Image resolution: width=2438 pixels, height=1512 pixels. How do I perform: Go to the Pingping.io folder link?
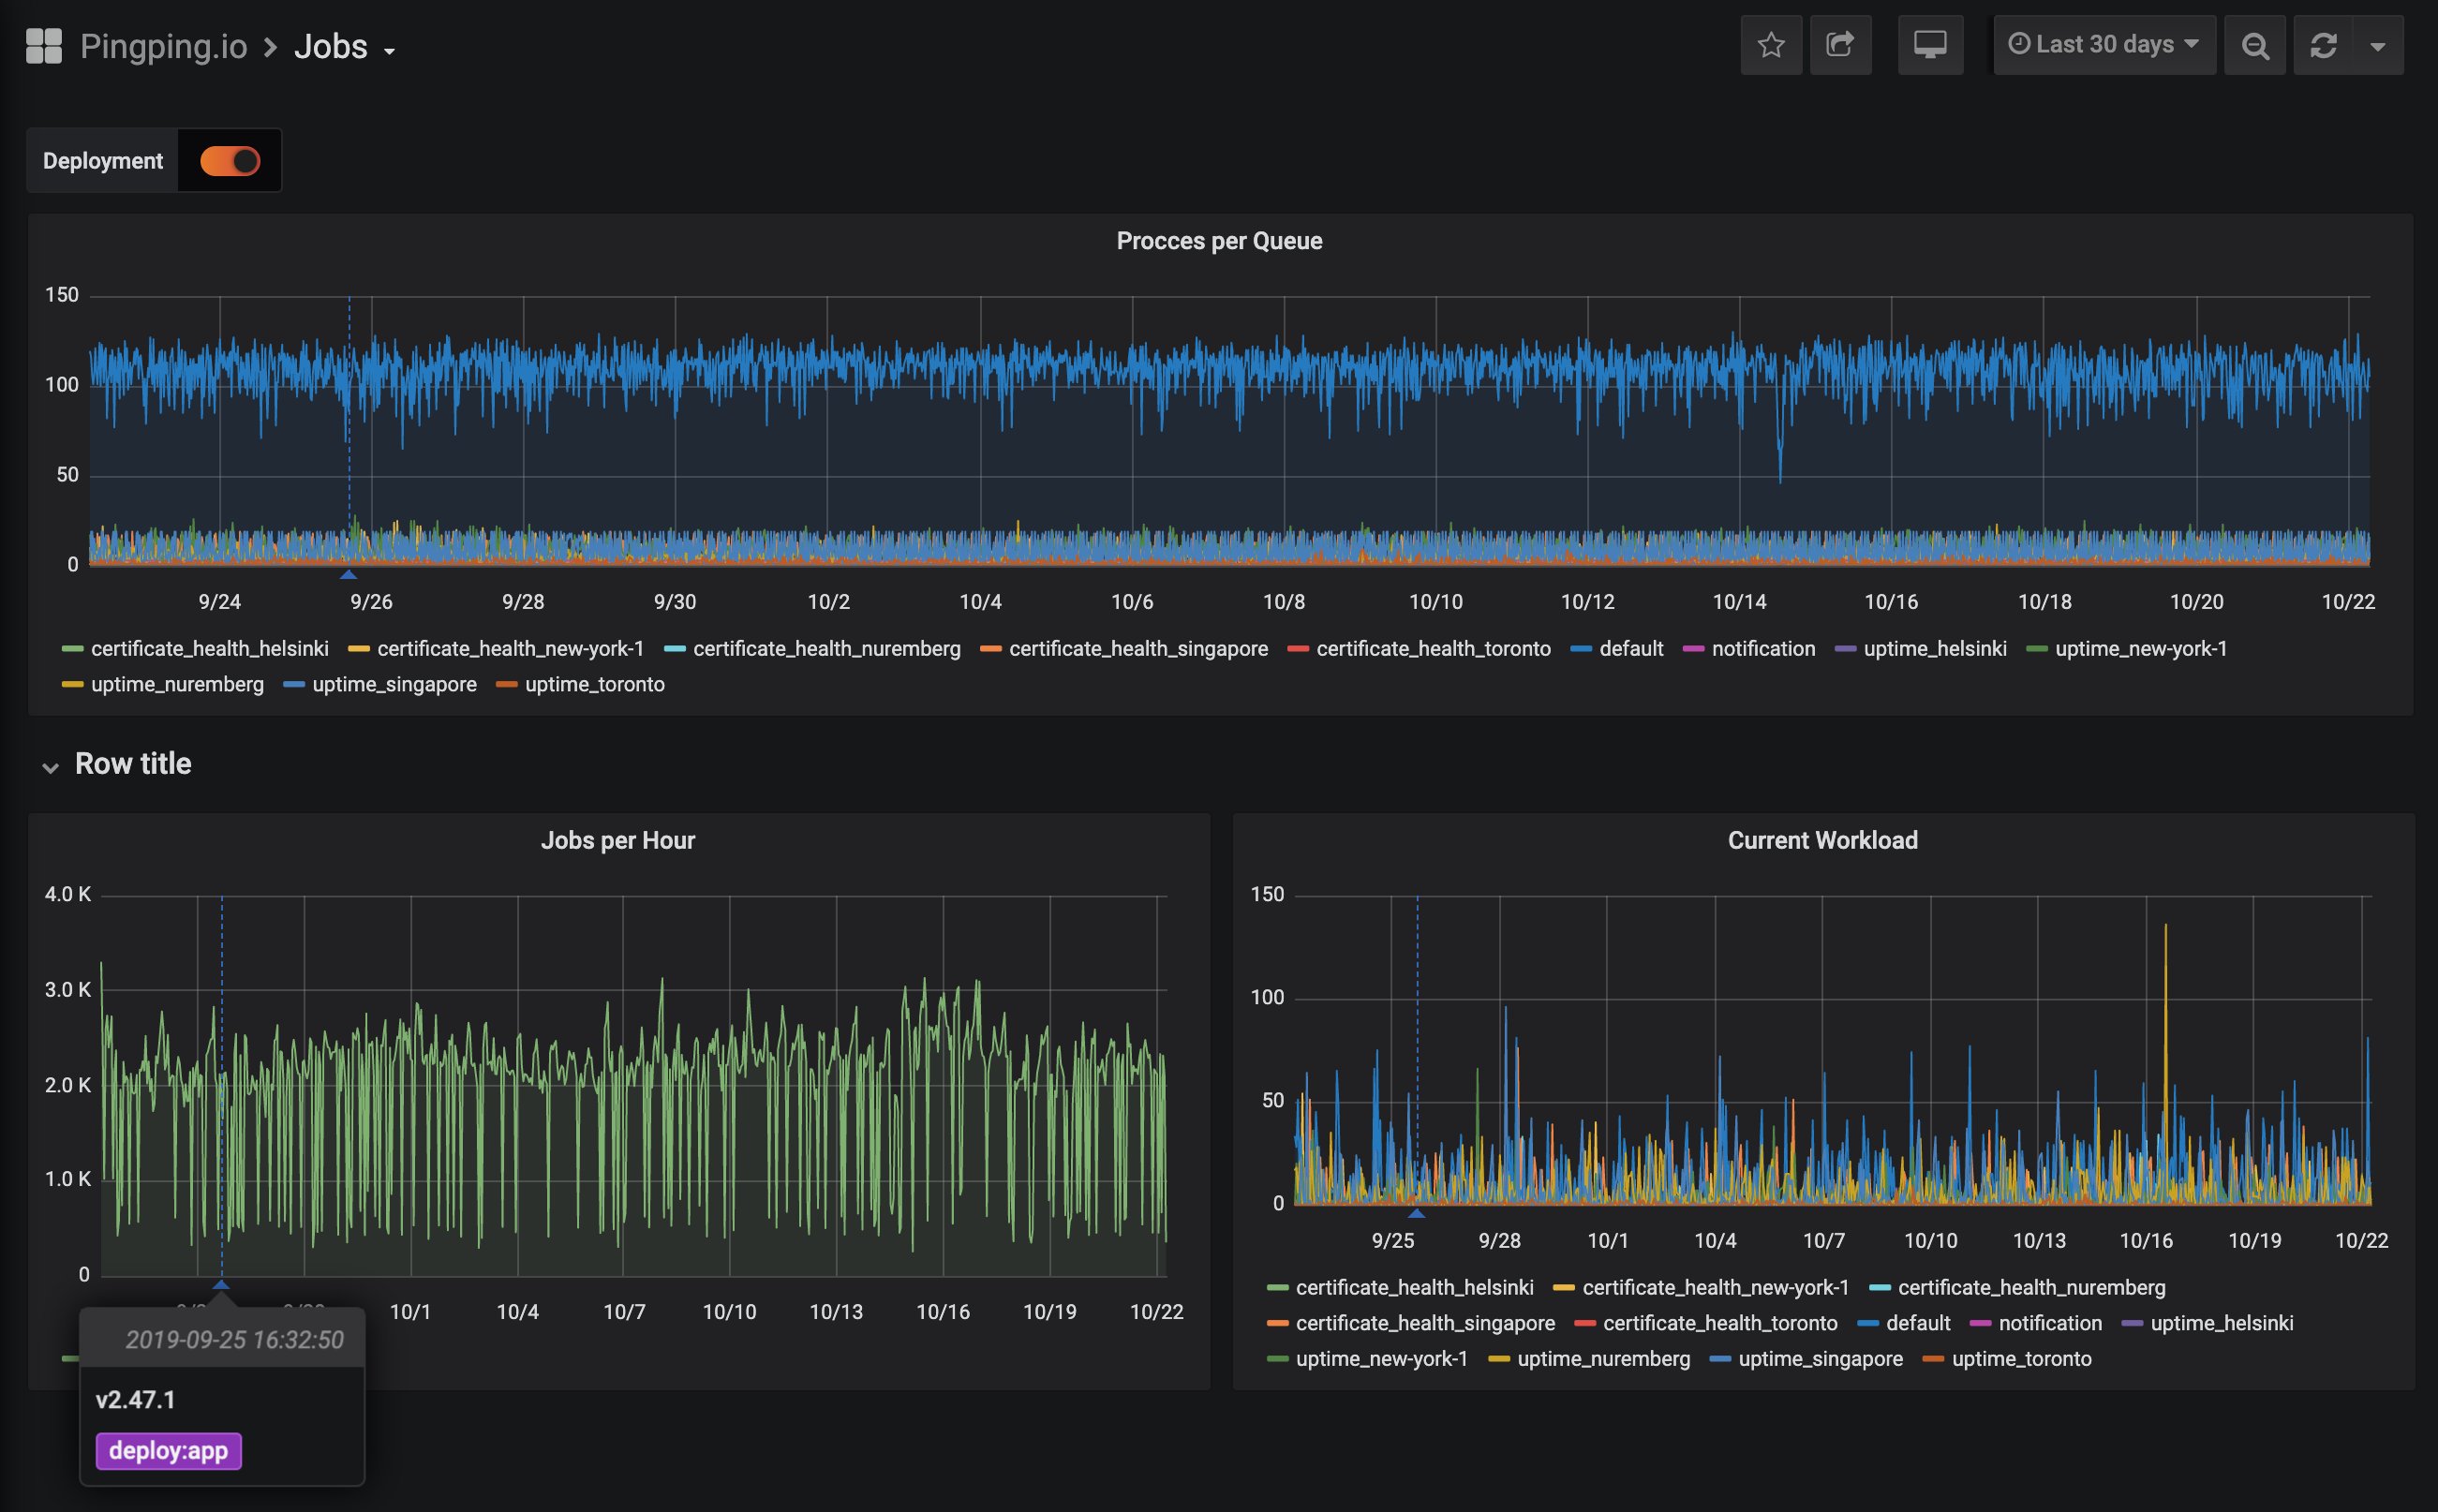163,47
